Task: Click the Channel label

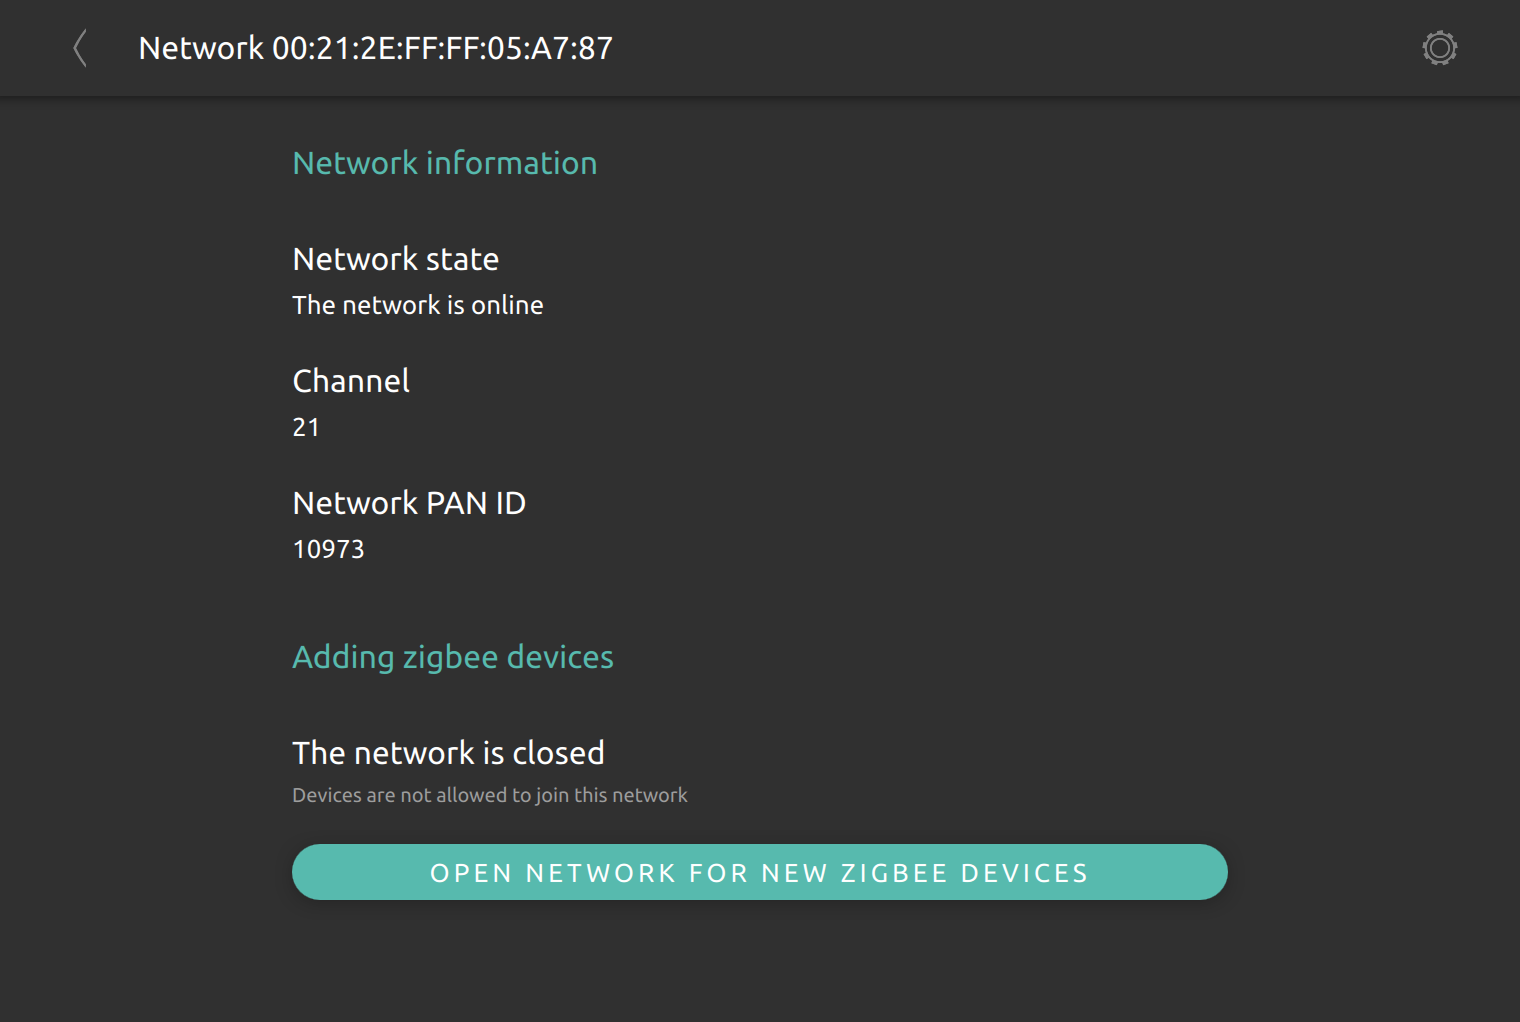Action: [351, 381]
